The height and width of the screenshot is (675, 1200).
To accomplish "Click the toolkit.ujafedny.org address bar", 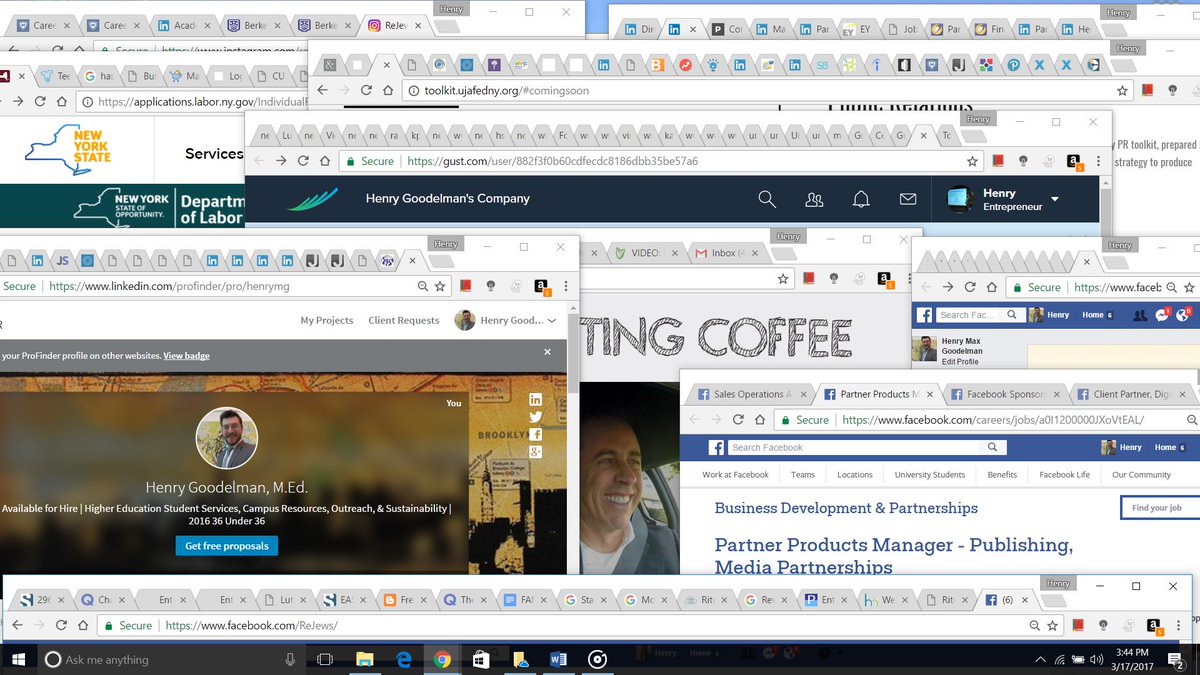I will (x=760, y=90).
